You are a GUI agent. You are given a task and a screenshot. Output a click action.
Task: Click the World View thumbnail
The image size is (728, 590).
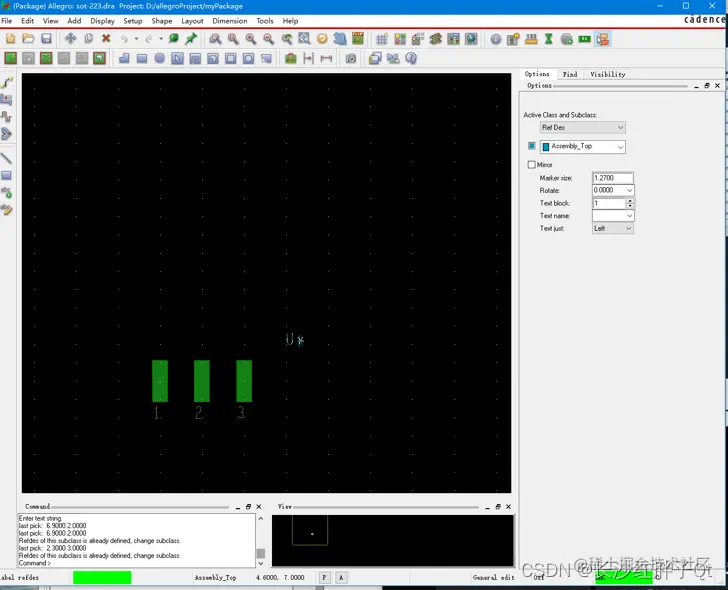click(393, 540)
